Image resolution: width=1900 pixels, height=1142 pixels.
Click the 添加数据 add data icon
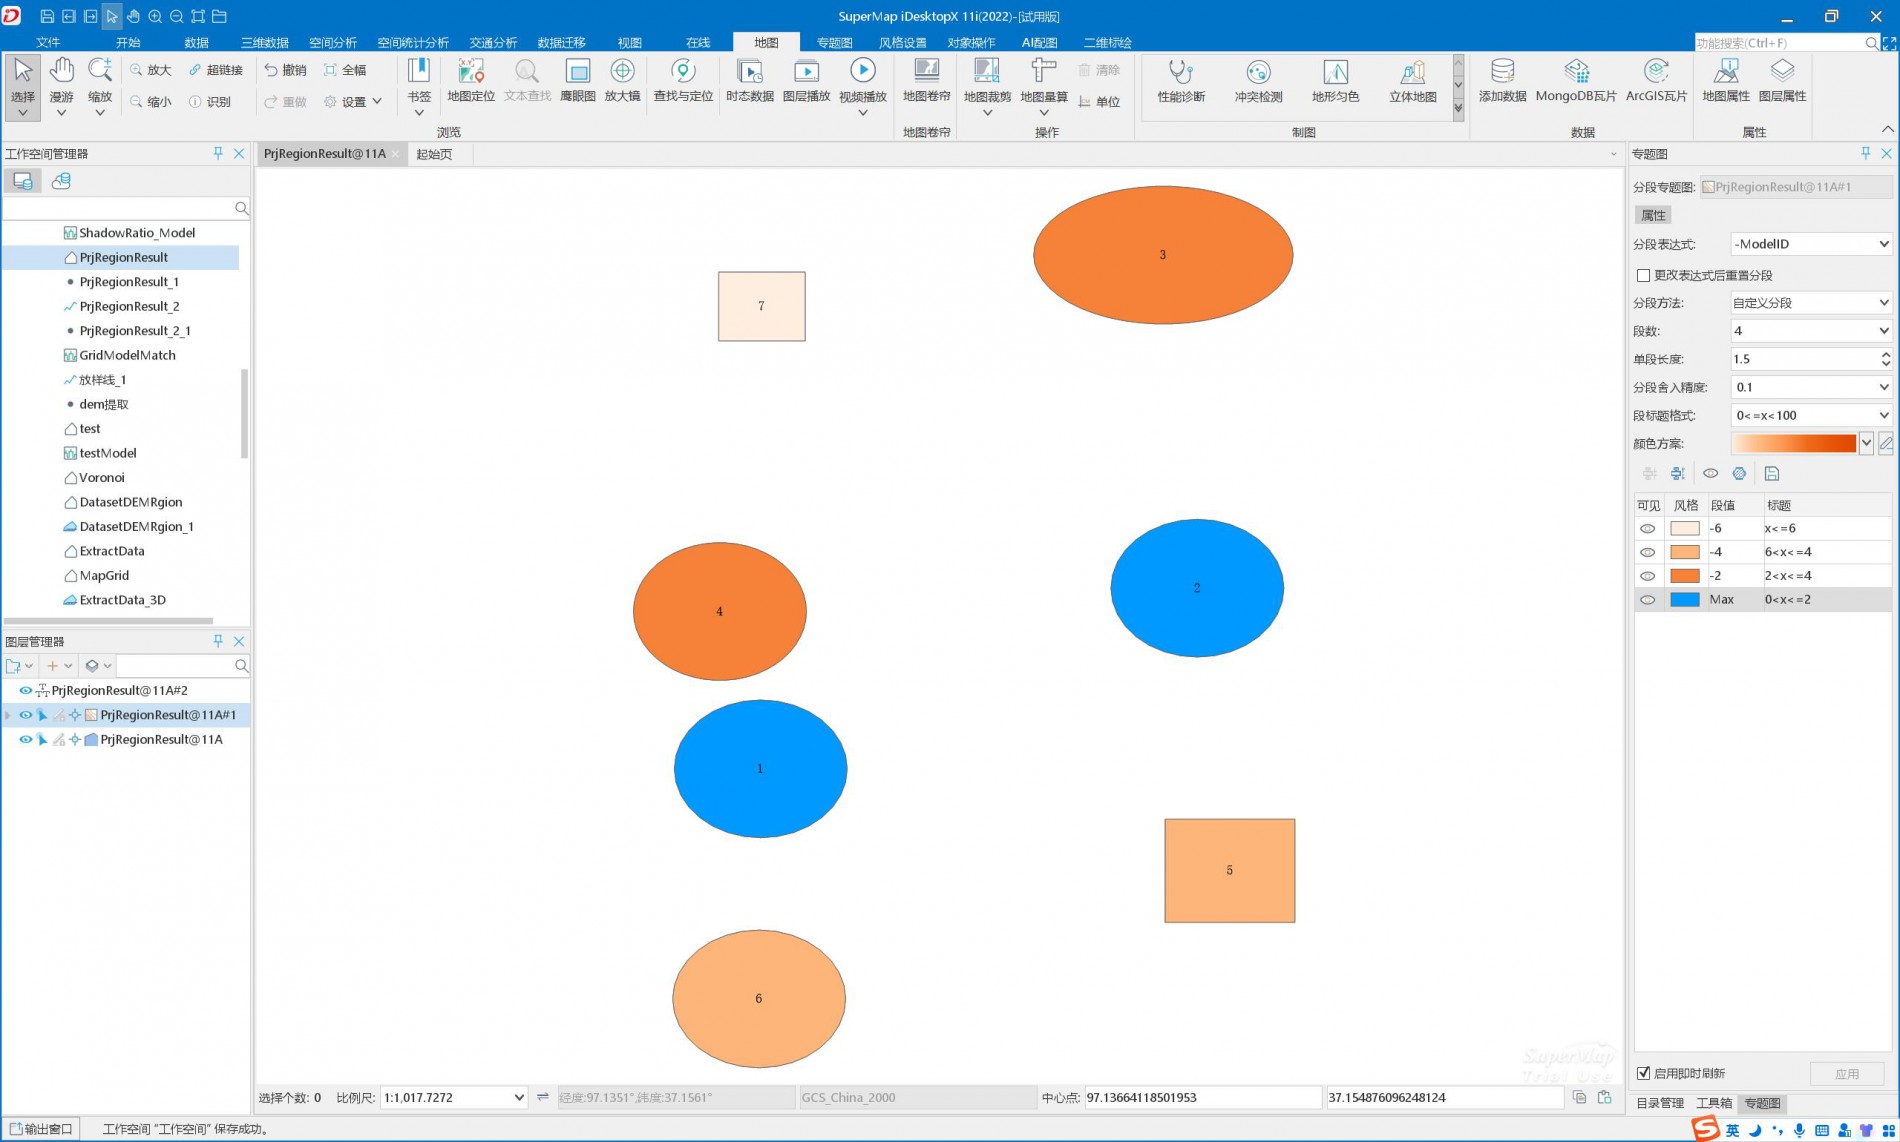click(1501, 80)
